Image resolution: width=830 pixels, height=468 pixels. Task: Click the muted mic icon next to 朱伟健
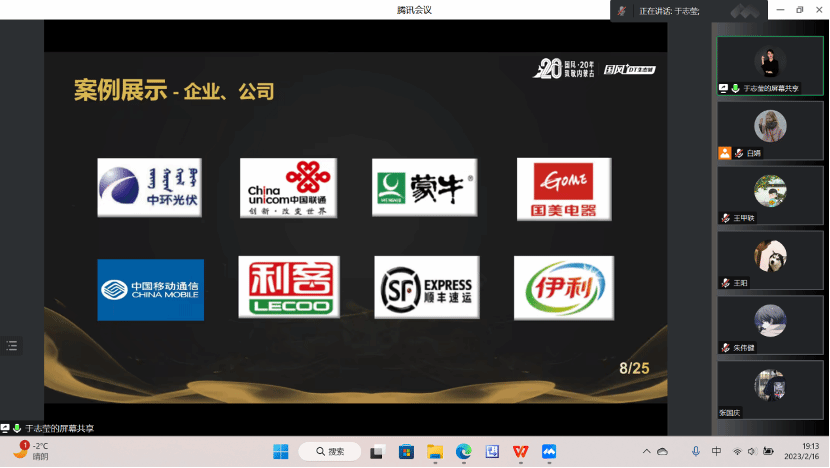[726, 348]
